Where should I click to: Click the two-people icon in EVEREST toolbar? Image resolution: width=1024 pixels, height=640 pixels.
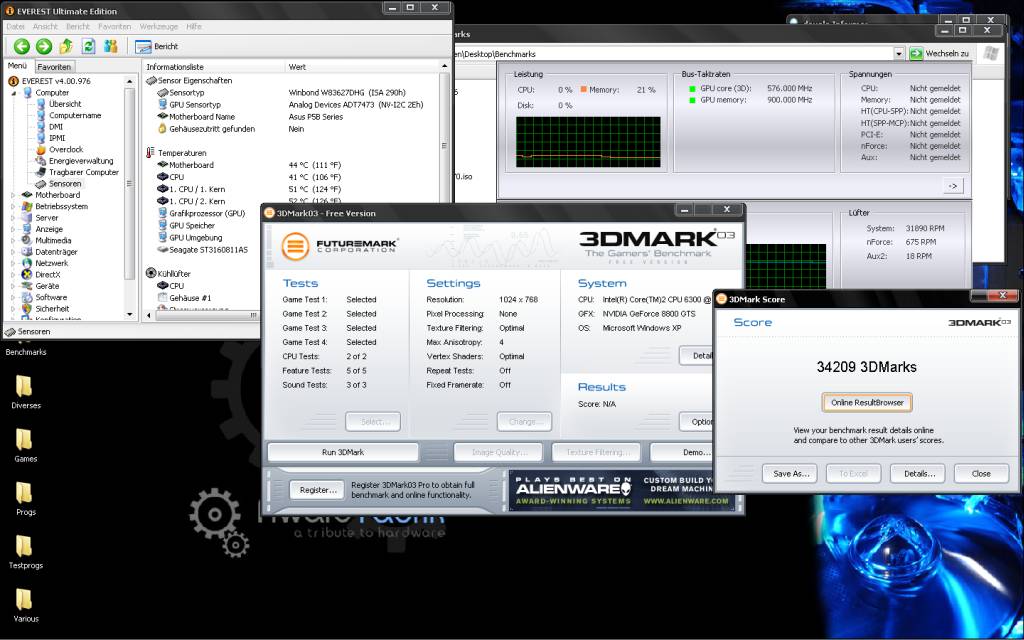tap(110, 46)
